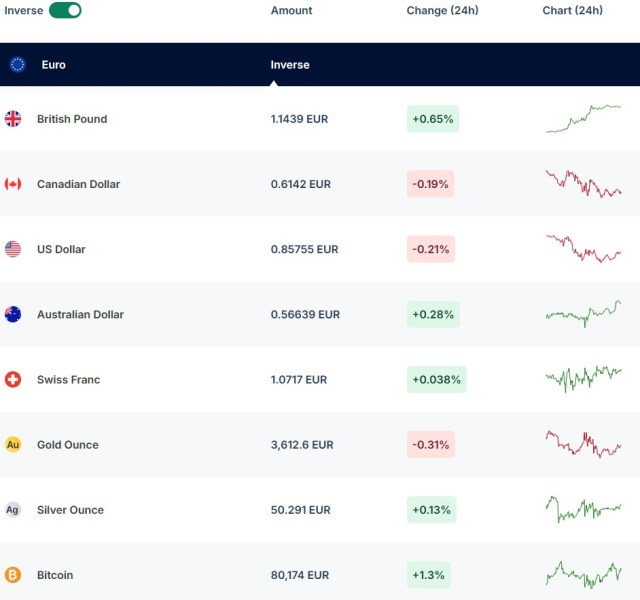Viewport: 640px width, 600px height.
Task: Open the Gold Ounce 24h chart
Action: point(583,444)
